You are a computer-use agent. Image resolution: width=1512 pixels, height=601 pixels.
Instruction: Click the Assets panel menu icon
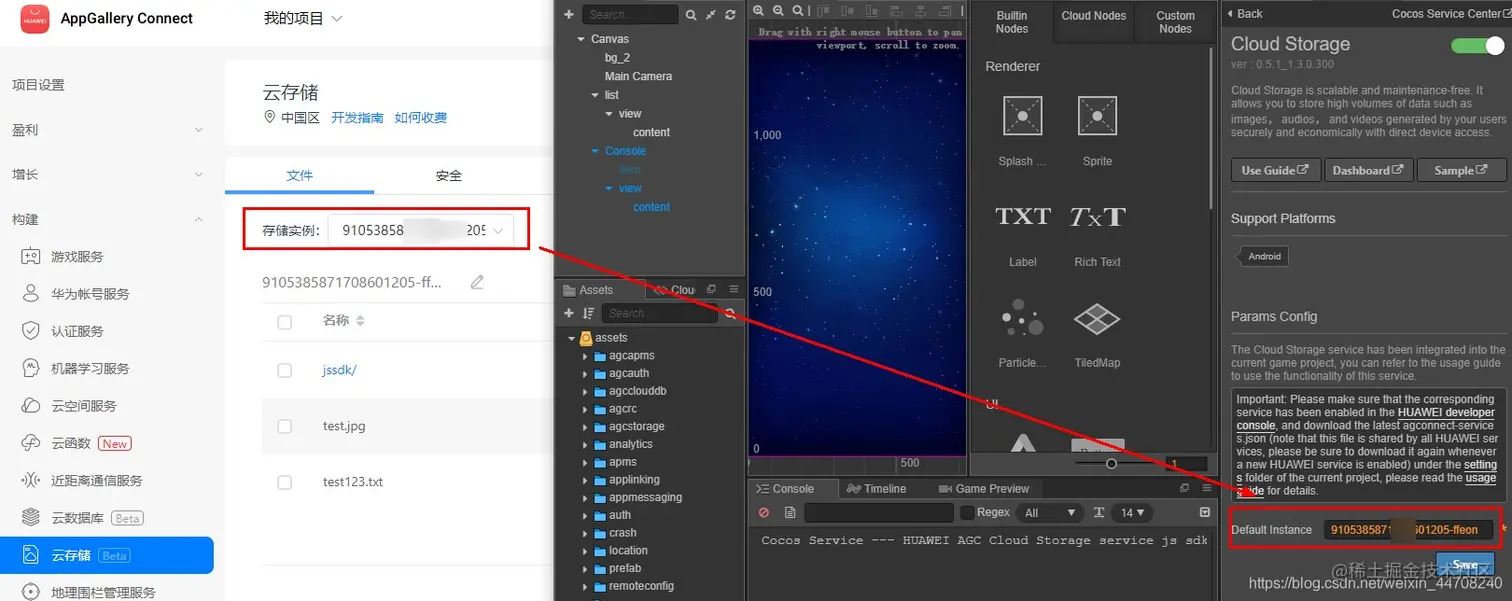coord(733,289)
